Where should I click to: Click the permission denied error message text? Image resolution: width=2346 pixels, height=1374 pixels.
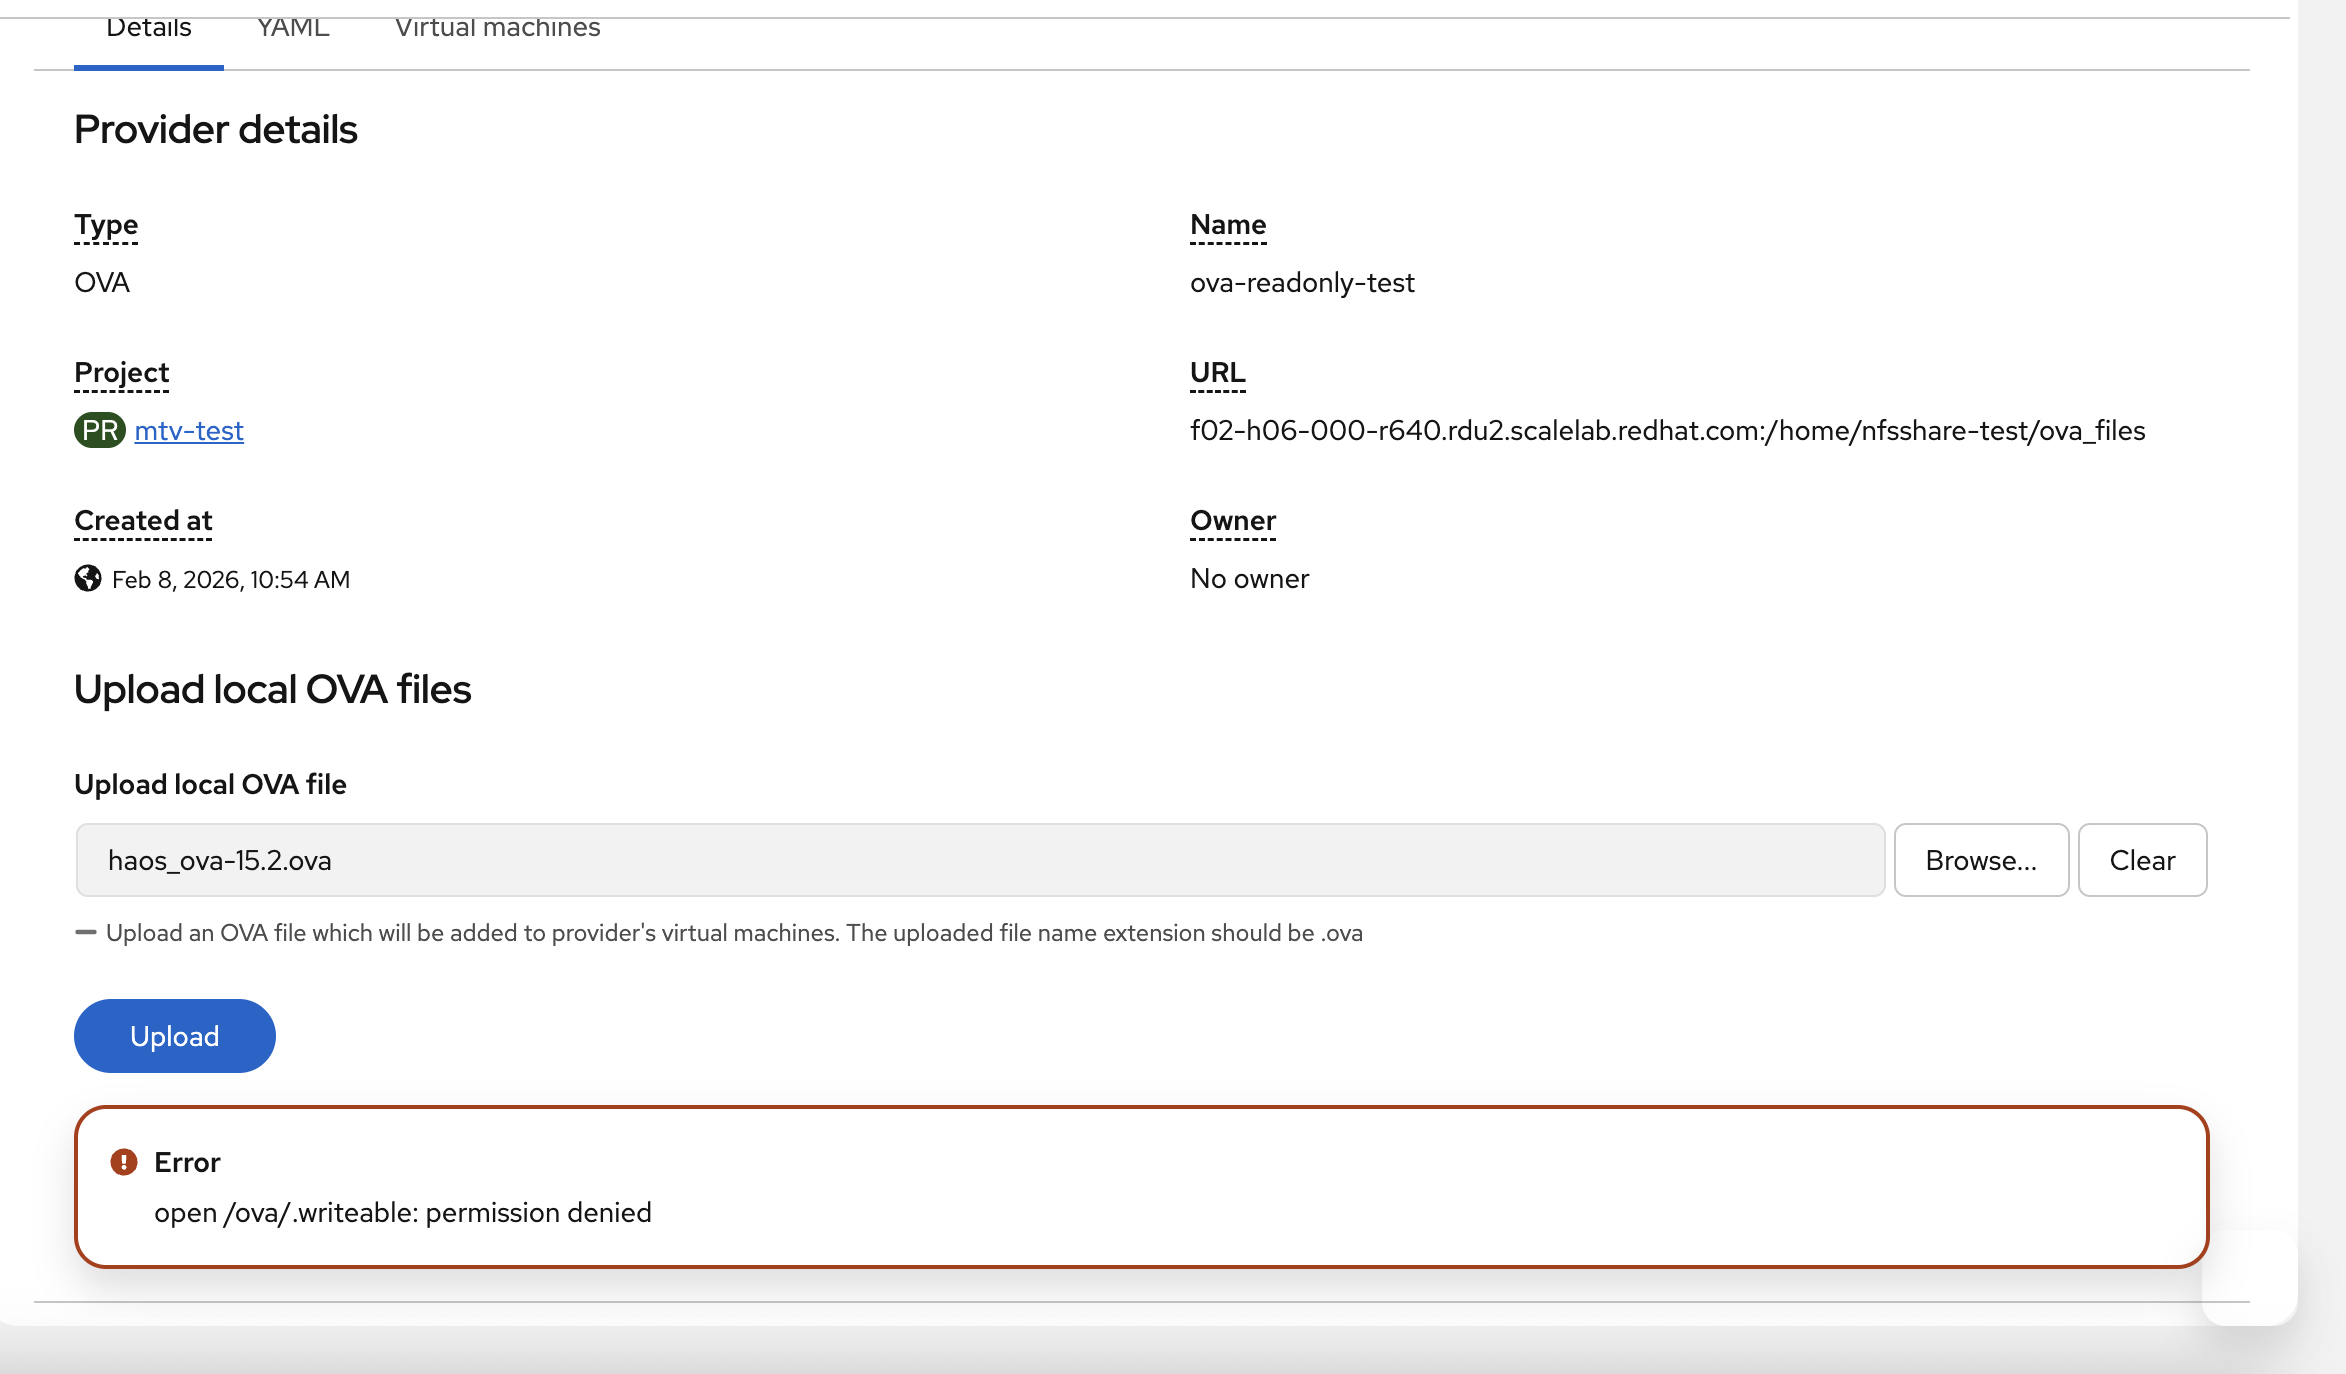tap(403, 1212)
